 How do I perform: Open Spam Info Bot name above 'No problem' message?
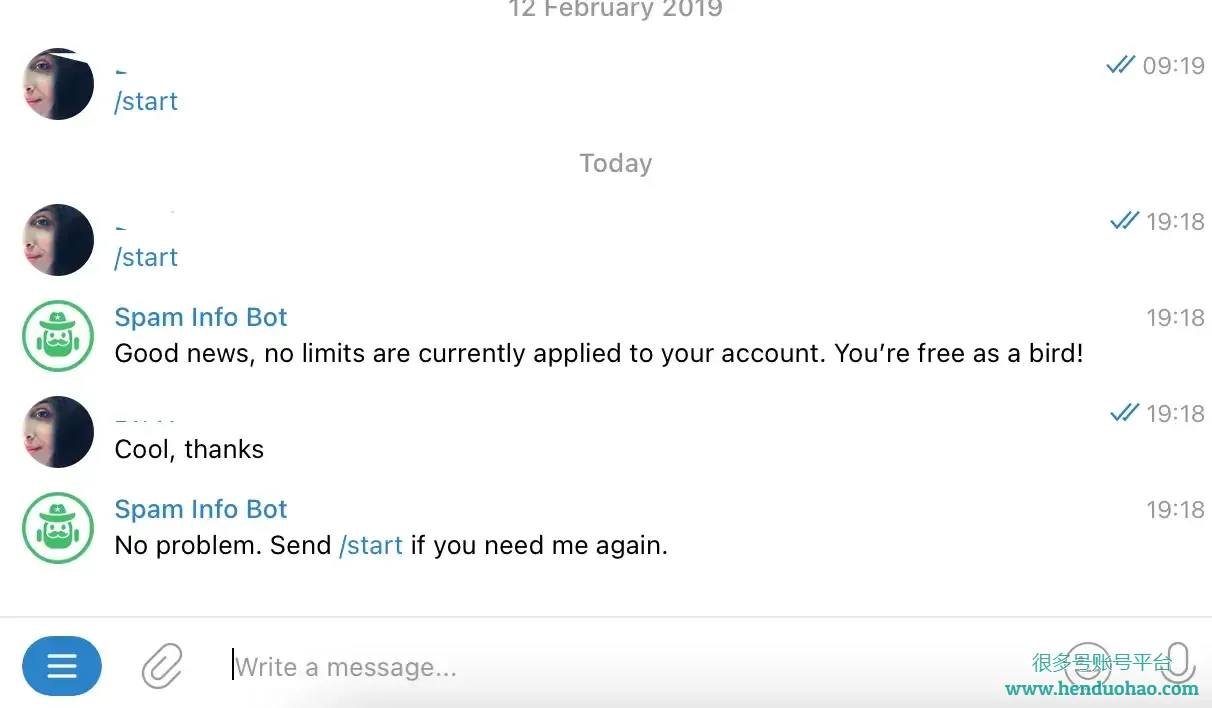201,509
